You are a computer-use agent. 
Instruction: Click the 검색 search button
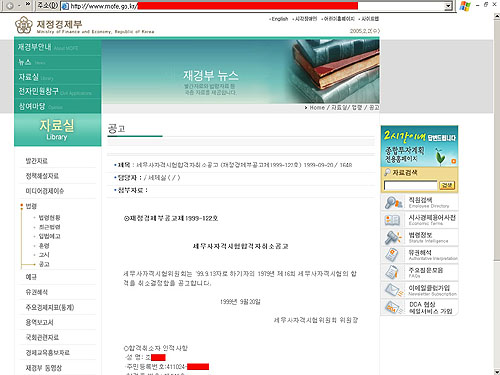[x=447, y=185]
